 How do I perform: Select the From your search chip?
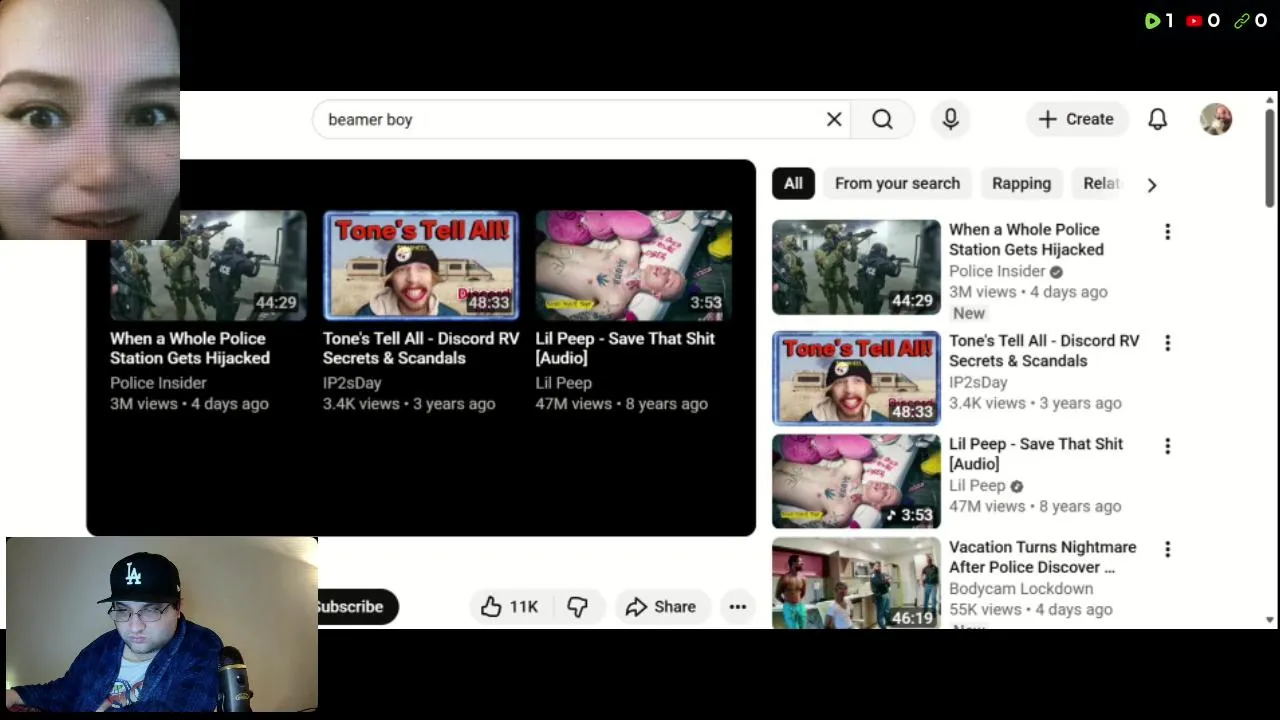(x=897, y=183)
